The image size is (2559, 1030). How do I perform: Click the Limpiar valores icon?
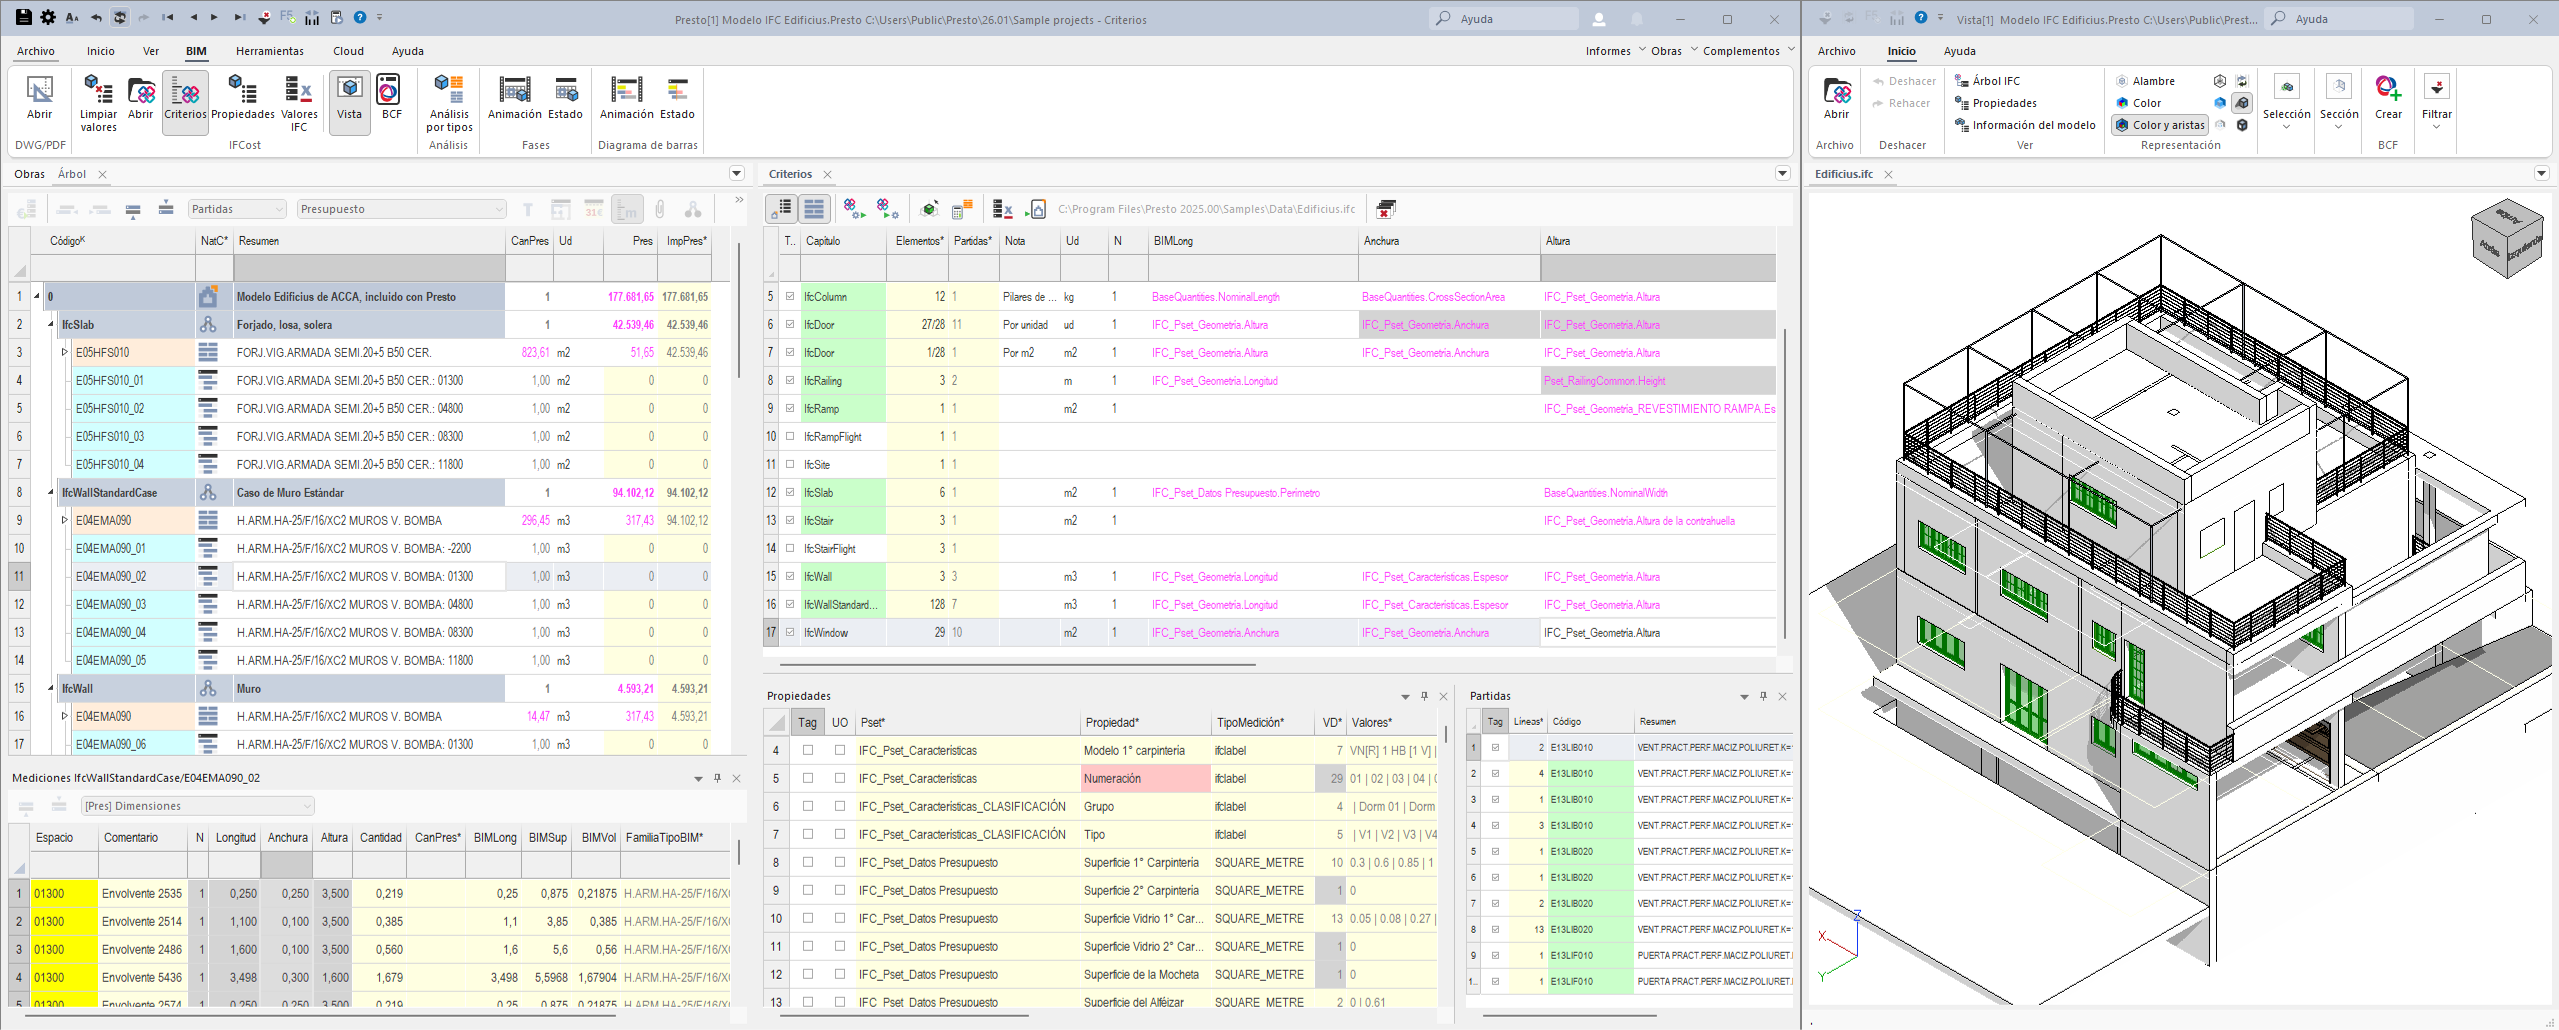pyautogui.click(x=98, y=103)
